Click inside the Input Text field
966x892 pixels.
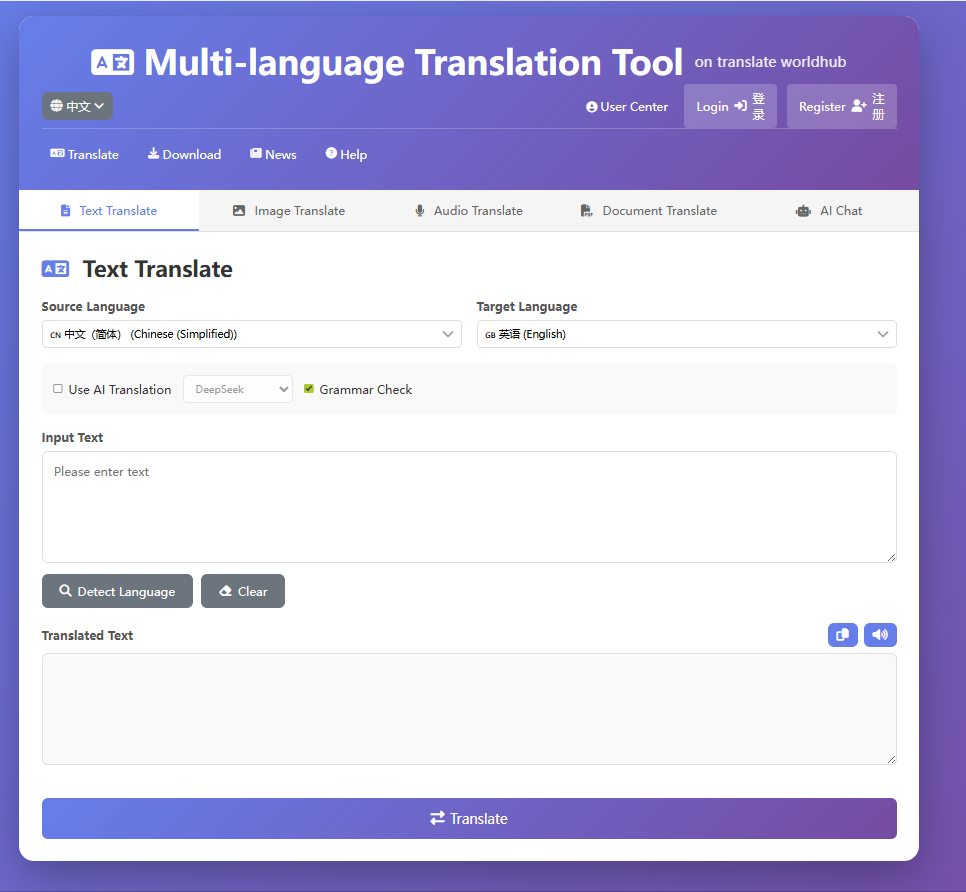click(x=469, y=507)
